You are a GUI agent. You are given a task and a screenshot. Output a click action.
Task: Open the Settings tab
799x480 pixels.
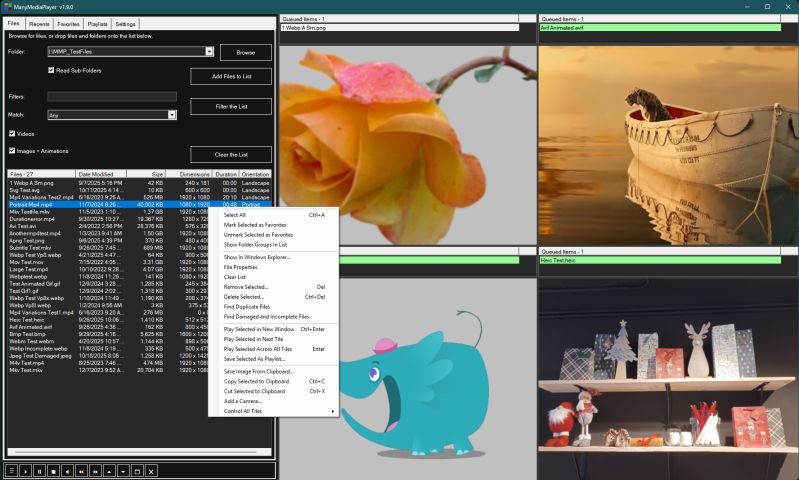tap(125, 24)
